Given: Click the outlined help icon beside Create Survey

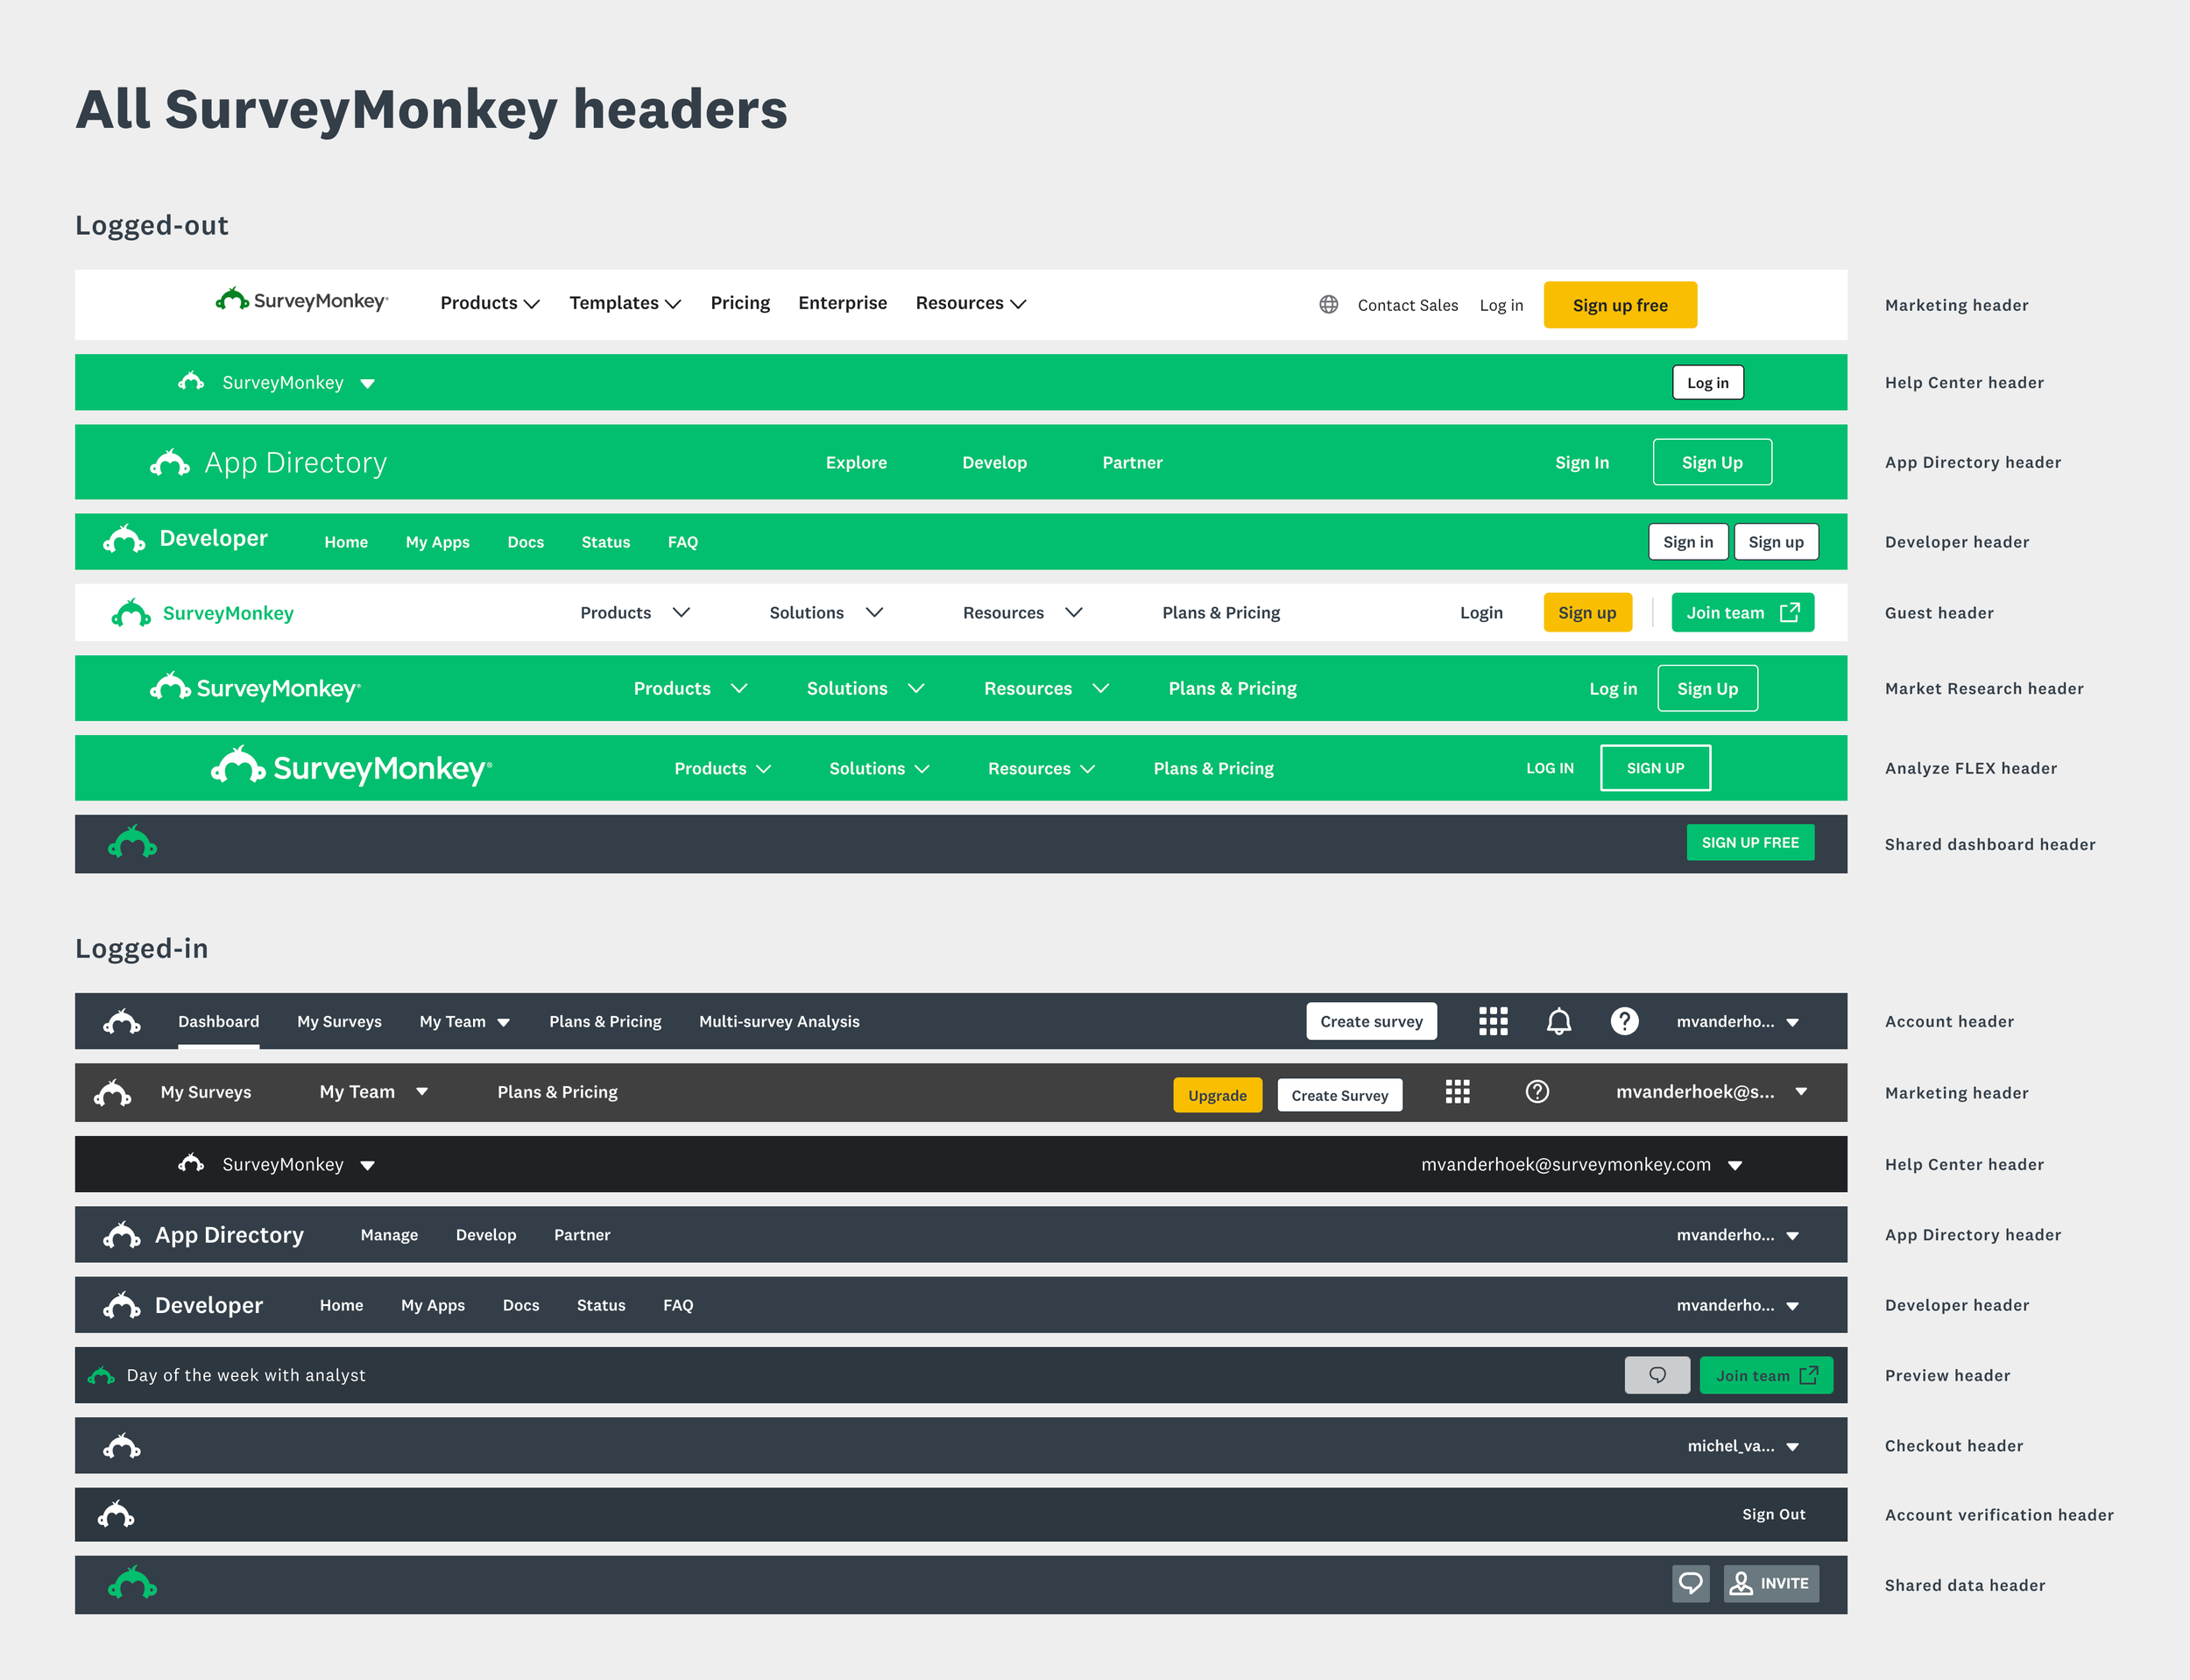Looking at the screenshot, I should 1537,1092.
